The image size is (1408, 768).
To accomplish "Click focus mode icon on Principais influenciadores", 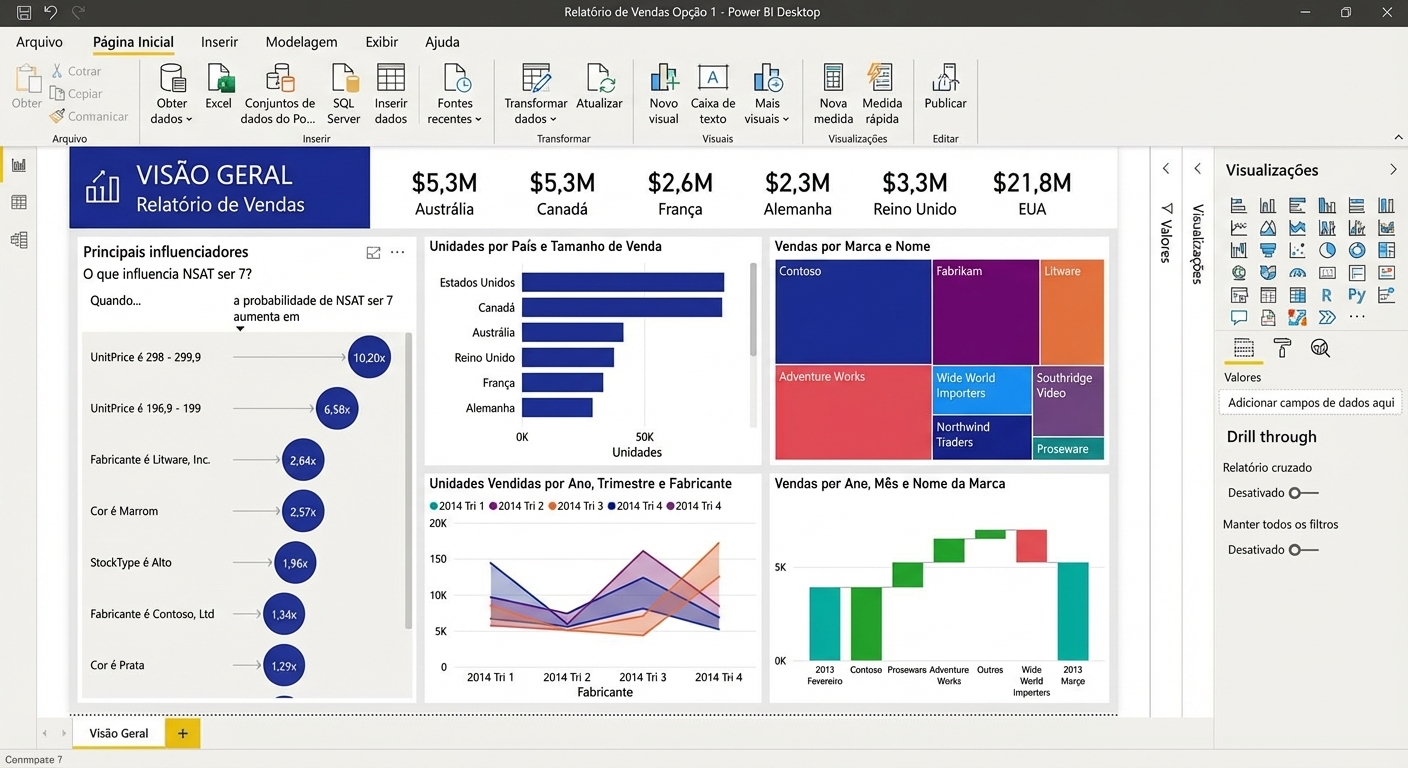I will (373, 253).
